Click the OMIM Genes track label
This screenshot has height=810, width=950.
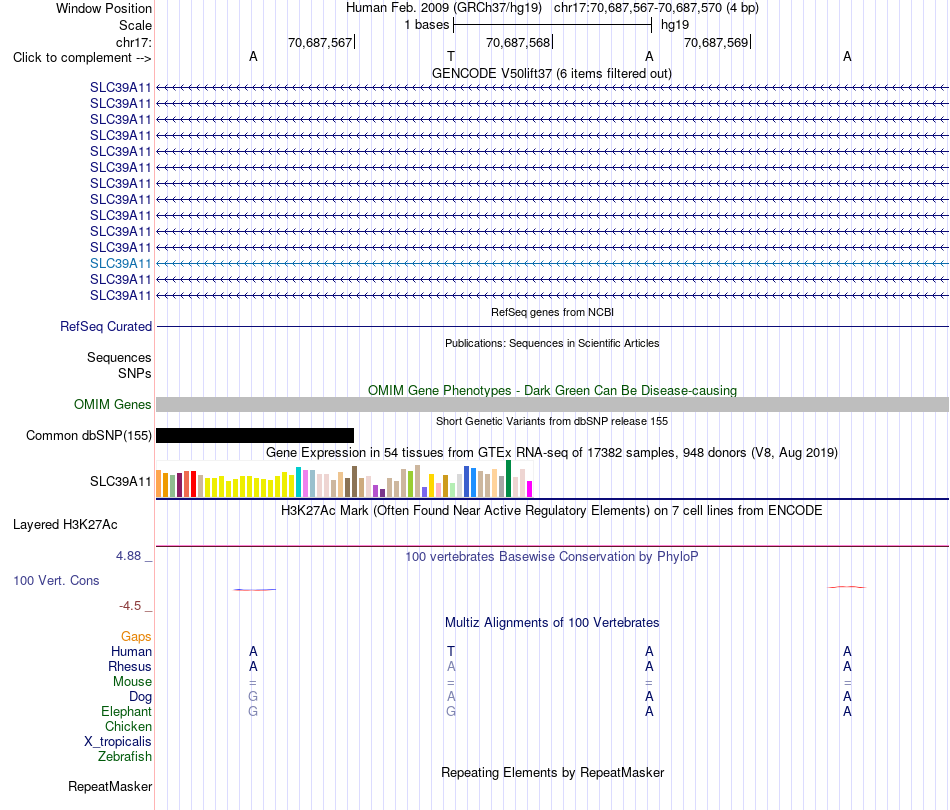pyautogui.click(x=113, y=404)
